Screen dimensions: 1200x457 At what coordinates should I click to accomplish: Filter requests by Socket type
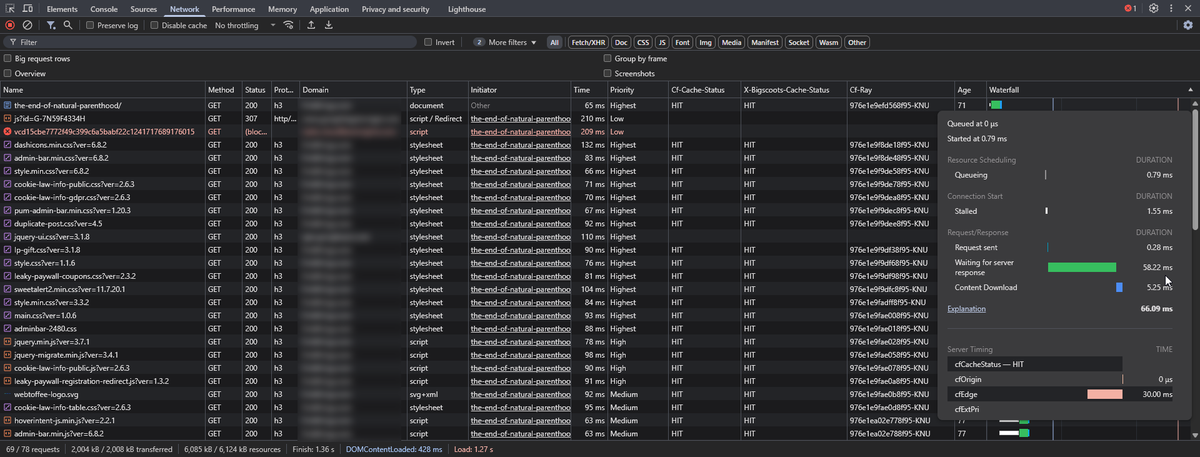click(x=799, y=42)
